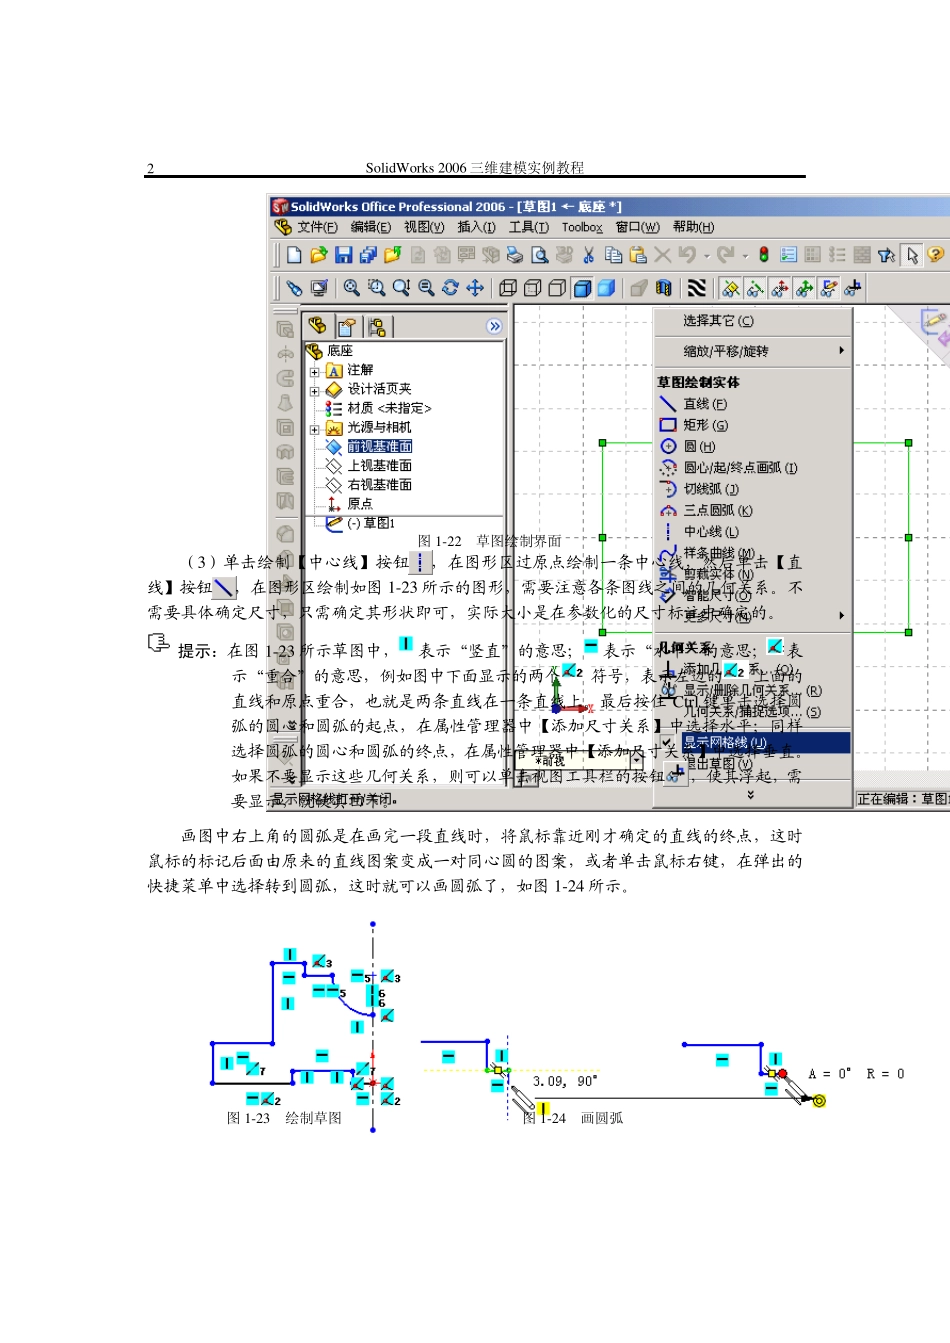Open the 文件(F) menu
Image resolution: width=950 pixels, height=1343 pixels.
(317, 227)
